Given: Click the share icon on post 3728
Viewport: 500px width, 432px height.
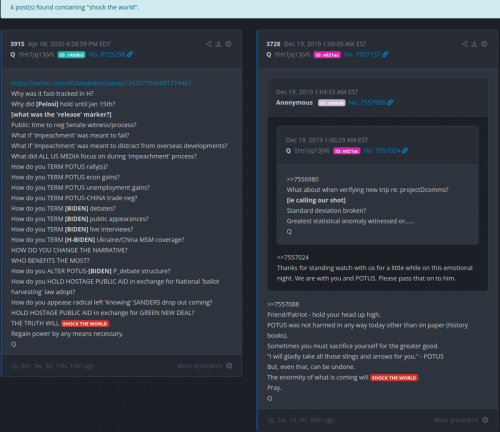Looking at the screenshot, I should [x=465, y=44].
